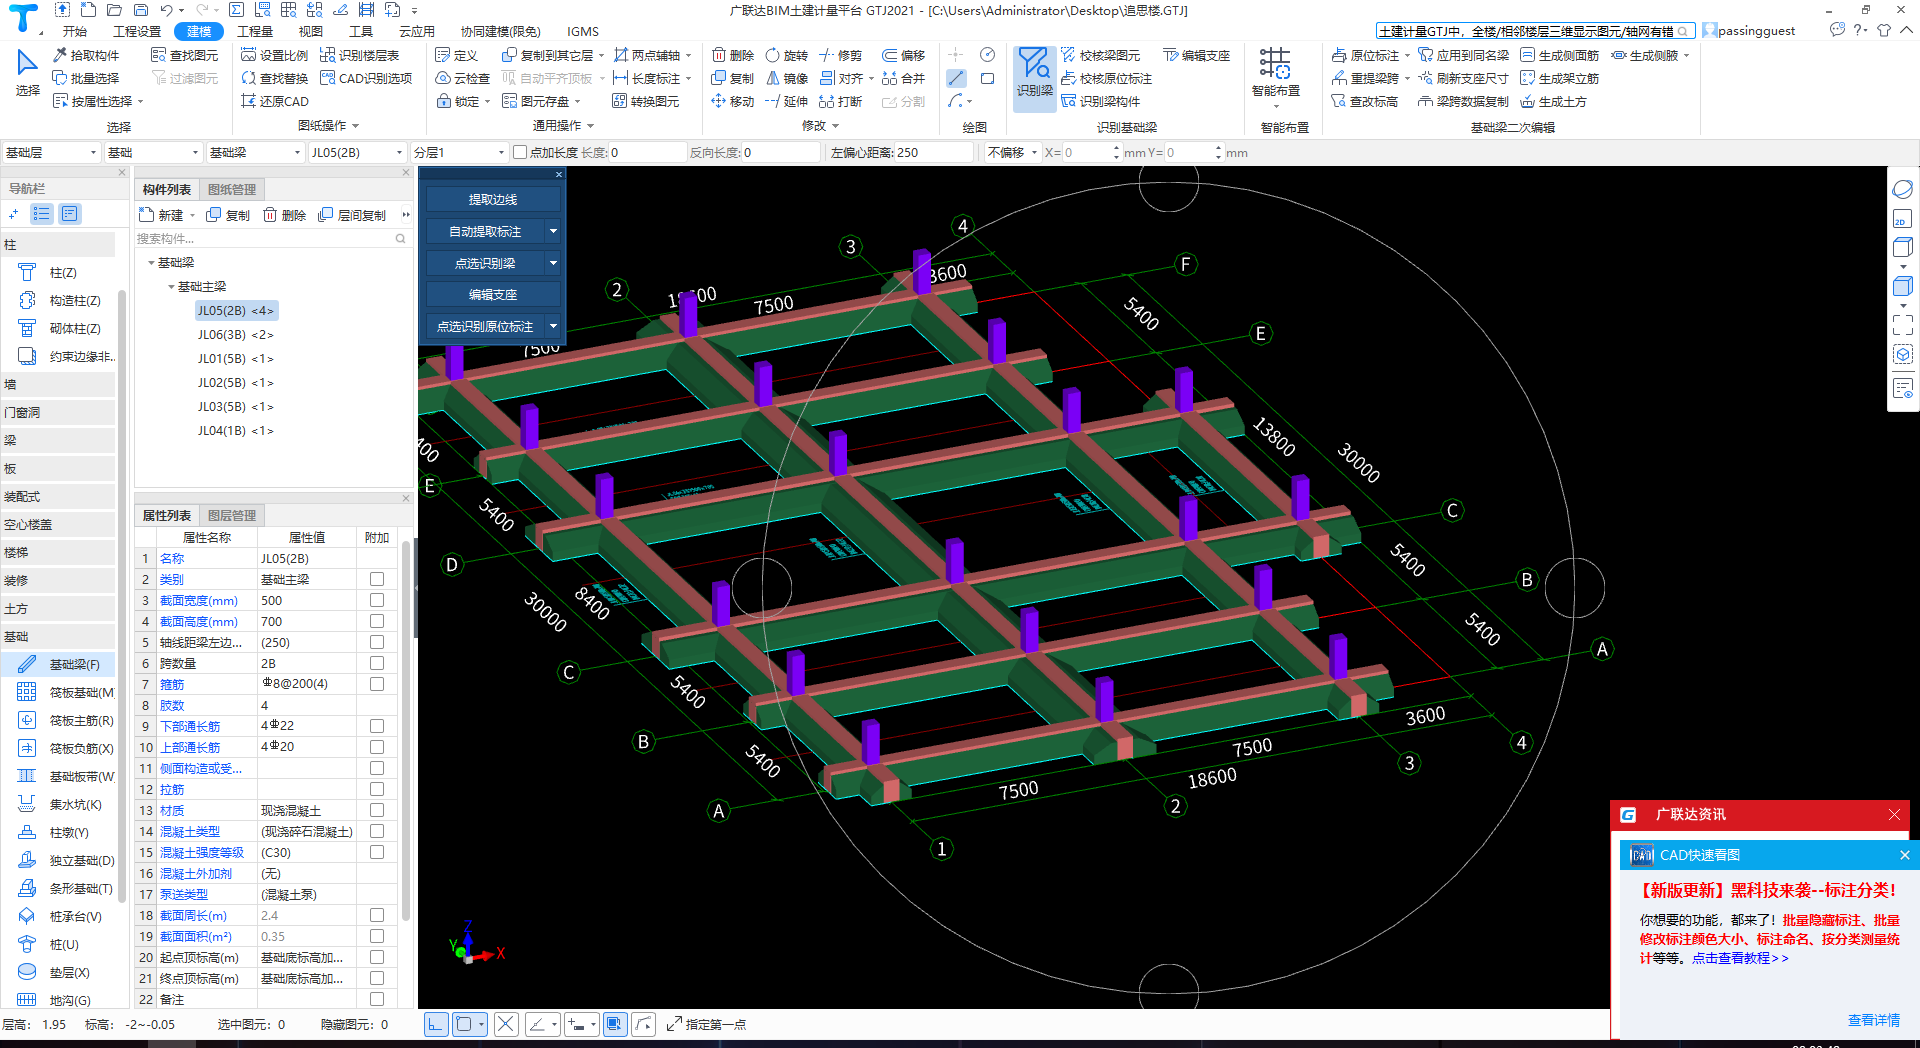Collapse the 基础主梁 tree node
The height and width of the screenshot is (1048, 1920).
(x=171, y=287)
